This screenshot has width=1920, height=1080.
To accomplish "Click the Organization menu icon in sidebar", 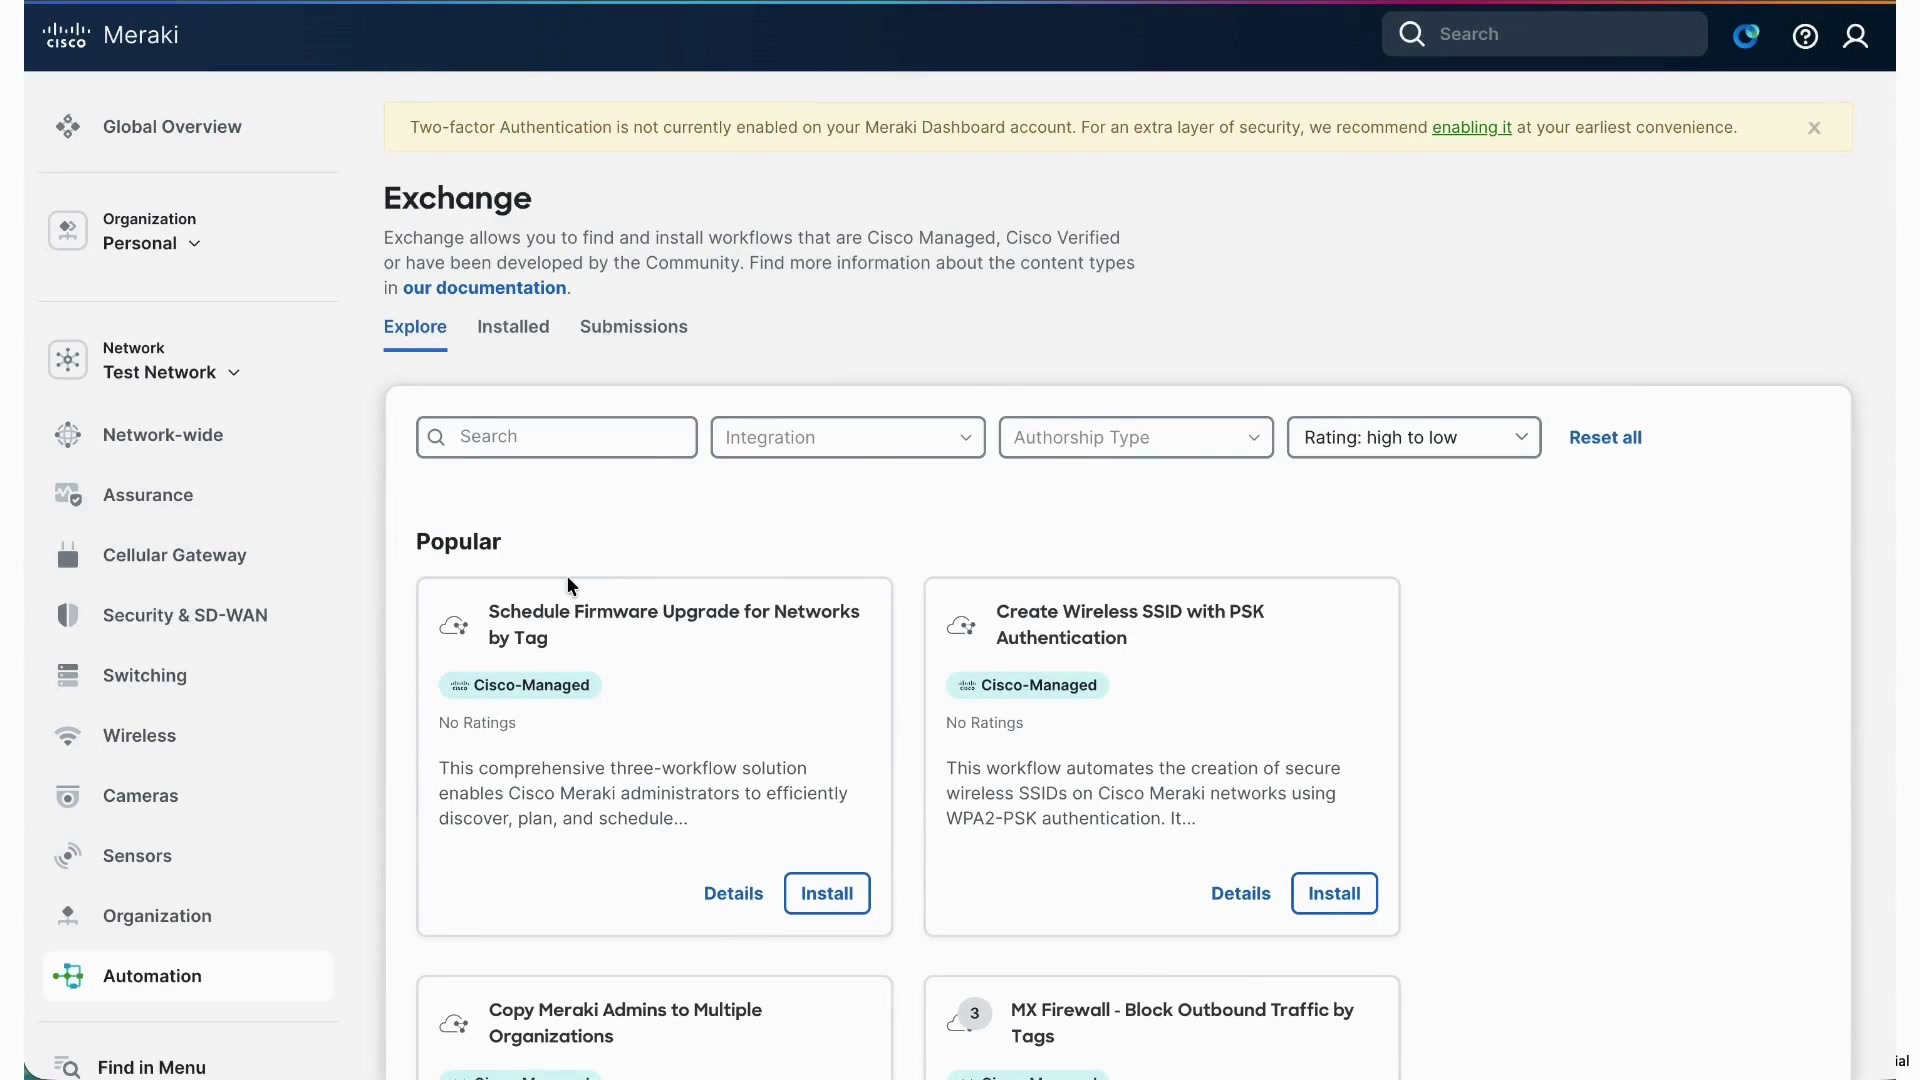I will point(68,916).
